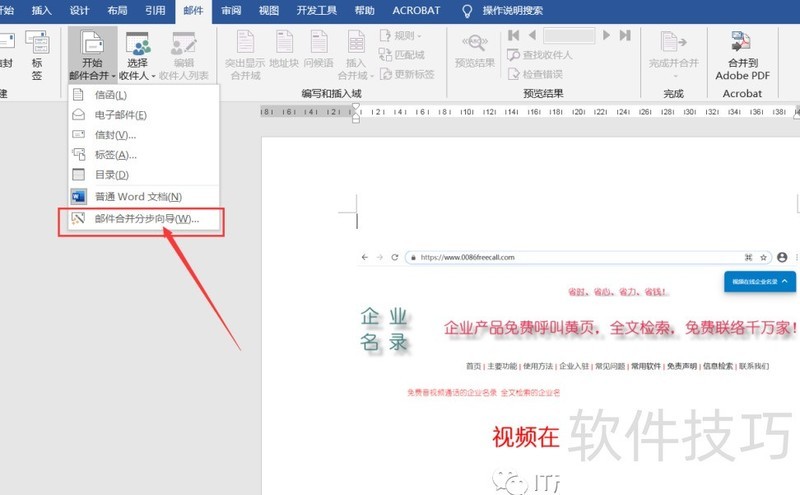
Task: Select 信封(V)... menu item
Action: point(144,135)
